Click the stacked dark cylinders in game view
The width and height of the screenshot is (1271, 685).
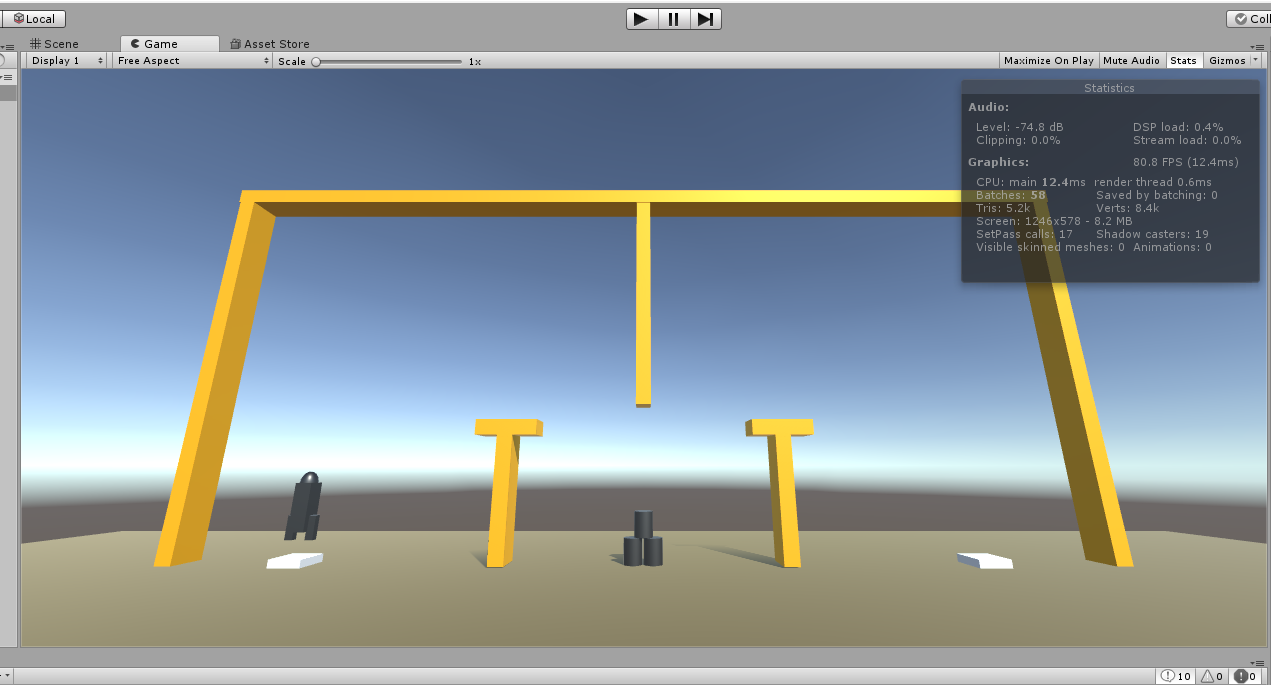coord(643,539)
